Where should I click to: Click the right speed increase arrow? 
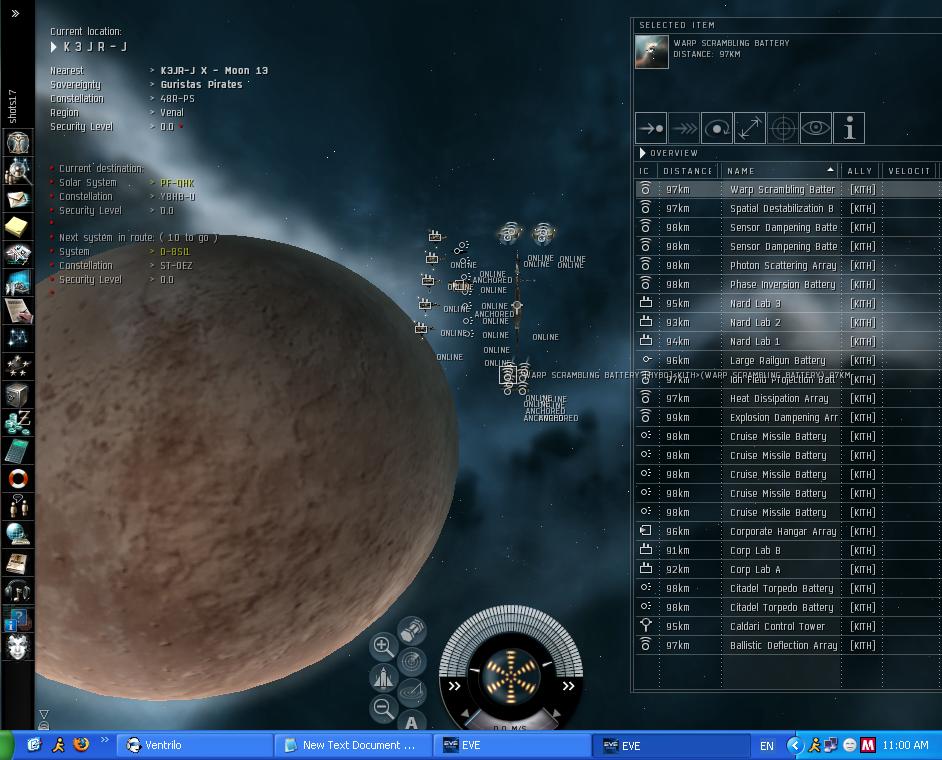click(x=556, y=714)
